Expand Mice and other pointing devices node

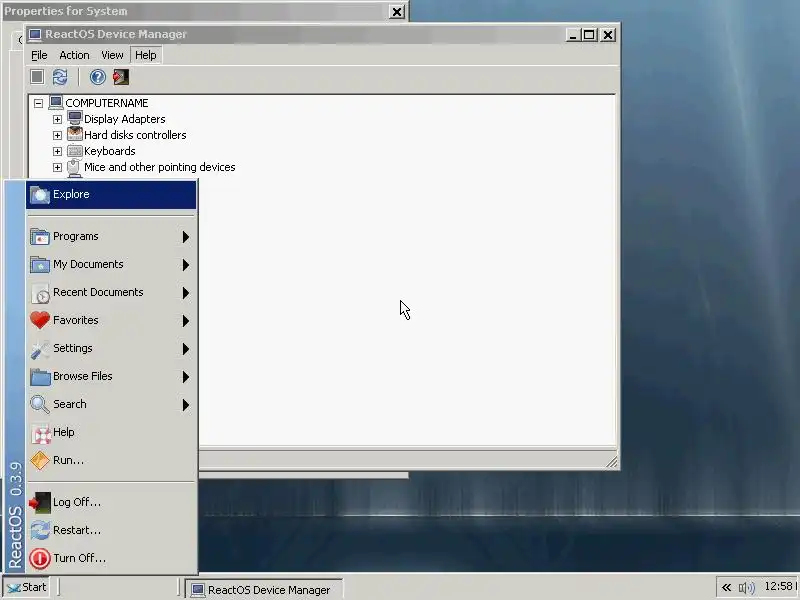pos(57,167)
